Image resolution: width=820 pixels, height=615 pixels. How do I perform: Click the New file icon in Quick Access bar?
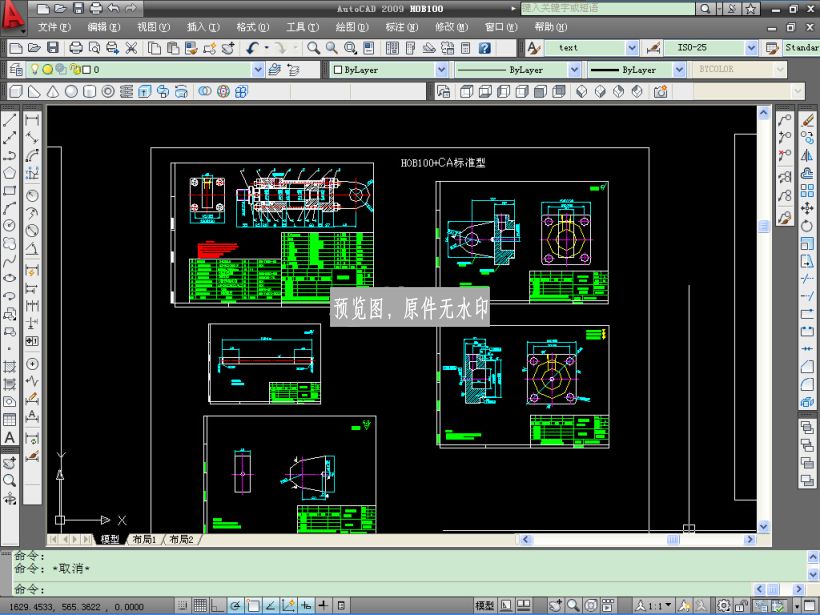[x=44, y=8]
